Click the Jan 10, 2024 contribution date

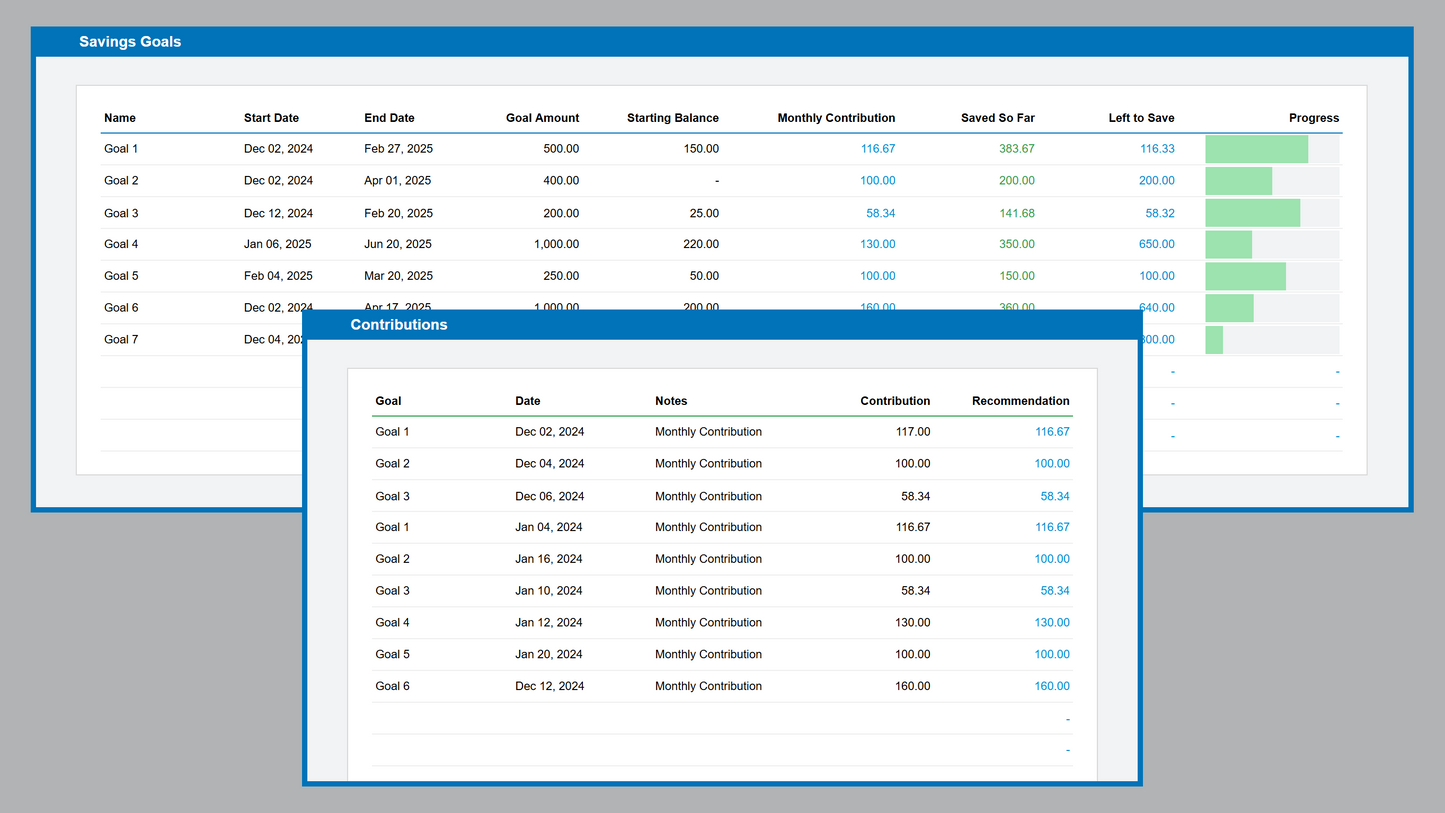point(549,591)
